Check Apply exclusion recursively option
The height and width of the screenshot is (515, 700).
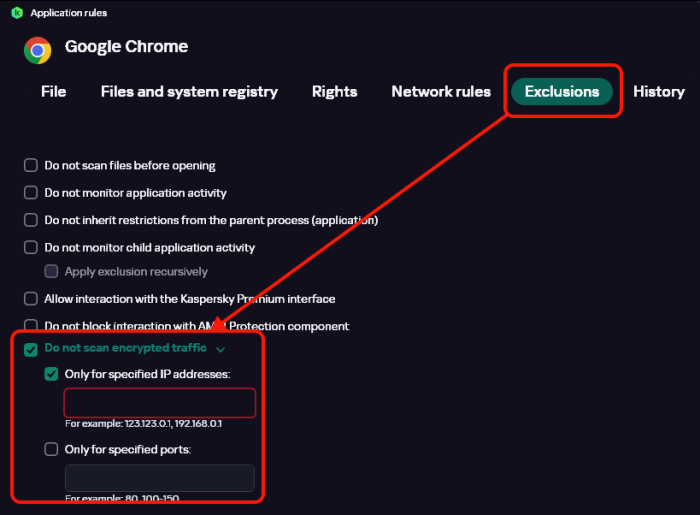51,272
